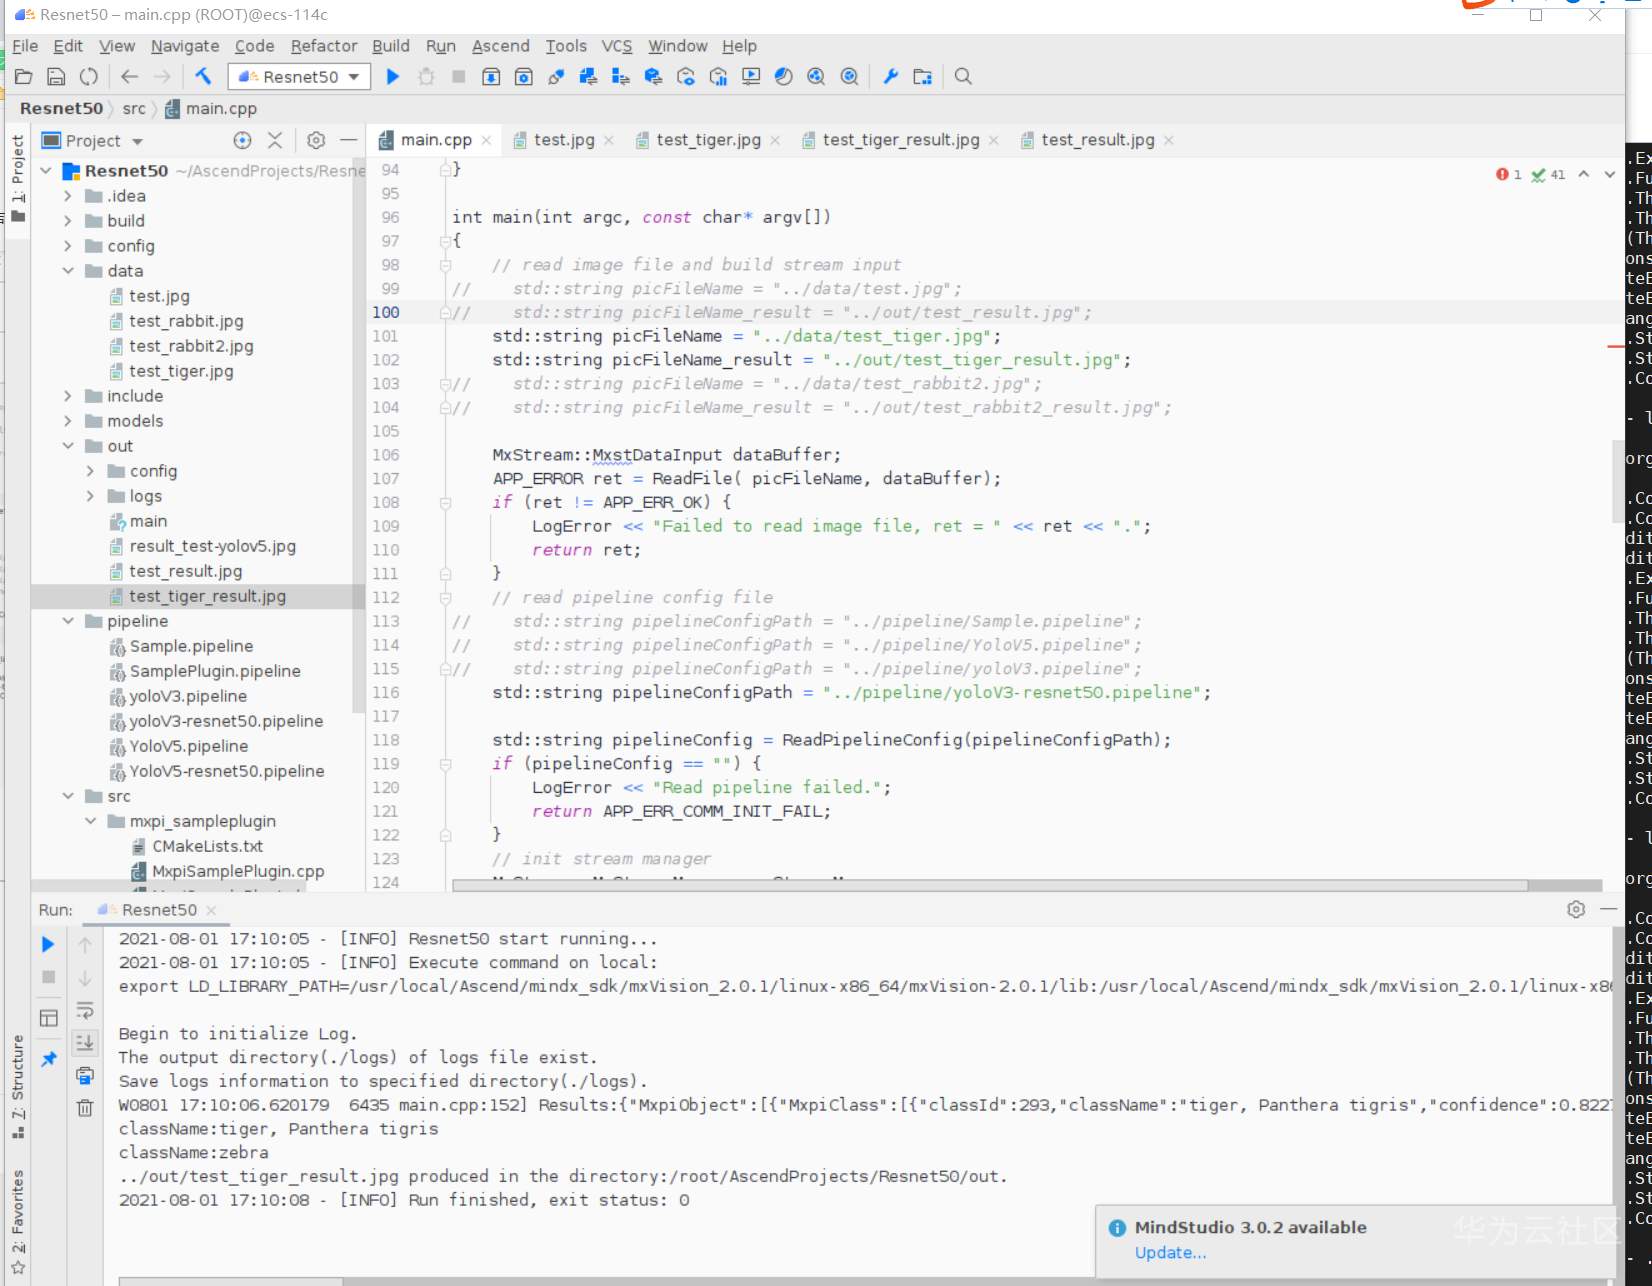
Task: Close the main.cpp editor tab
Action: tap(486, 140)
